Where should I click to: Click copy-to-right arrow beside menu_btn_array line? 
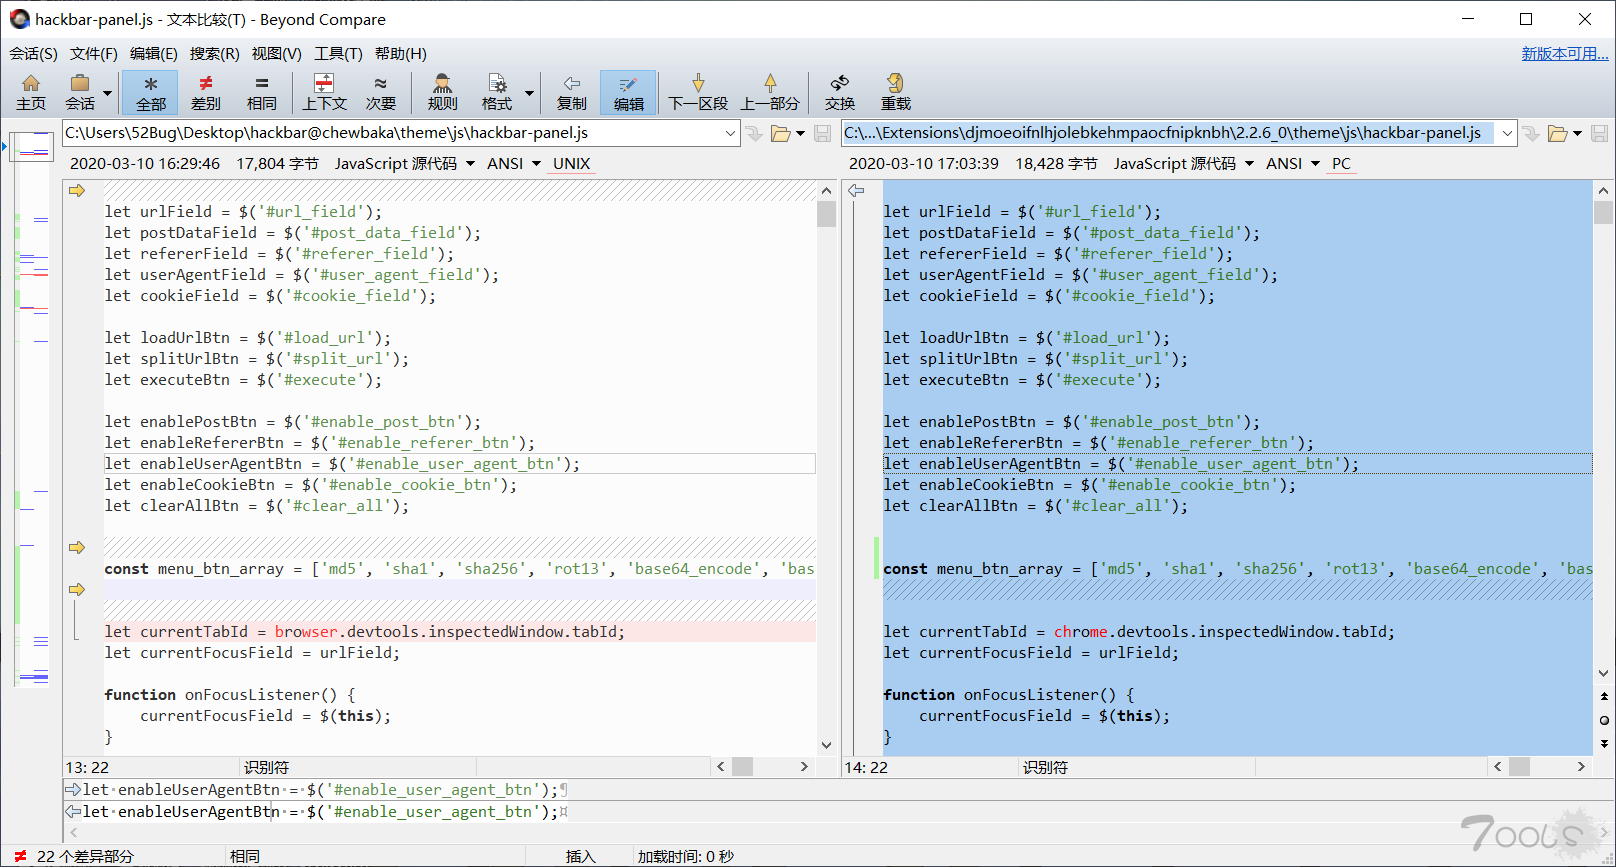click(x=77, y=547)
